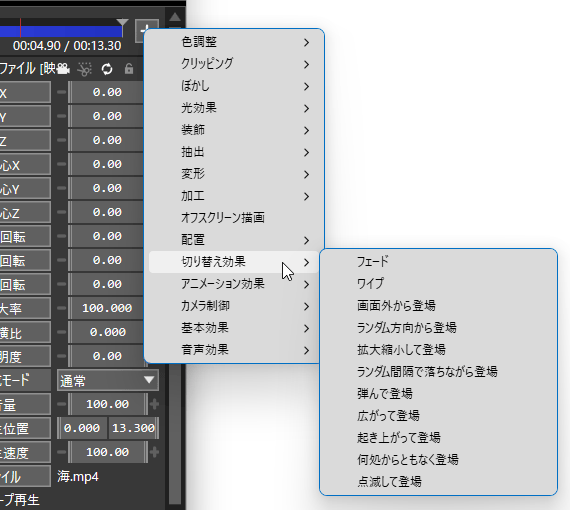Click the playback start field 0.000
Screen dimensions: 570x510
(82, 428)
